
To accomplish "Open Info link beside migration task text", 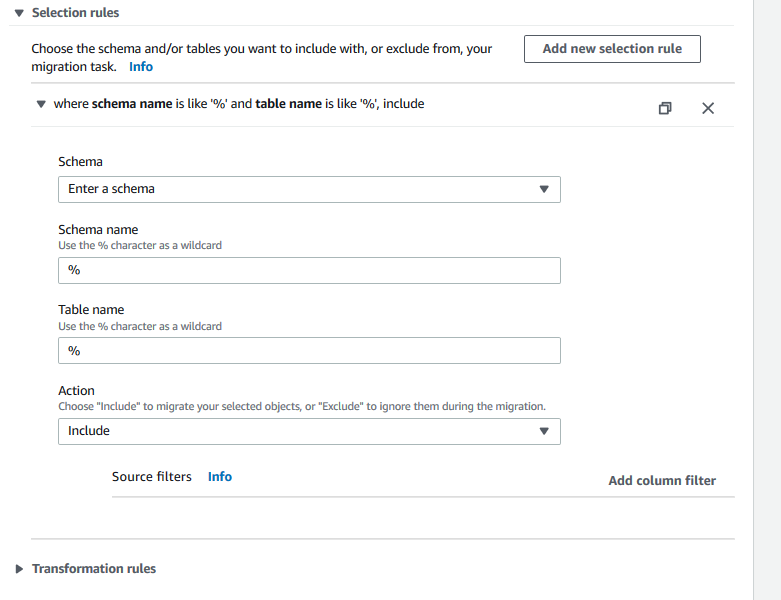I will click(x=141, y=67).
